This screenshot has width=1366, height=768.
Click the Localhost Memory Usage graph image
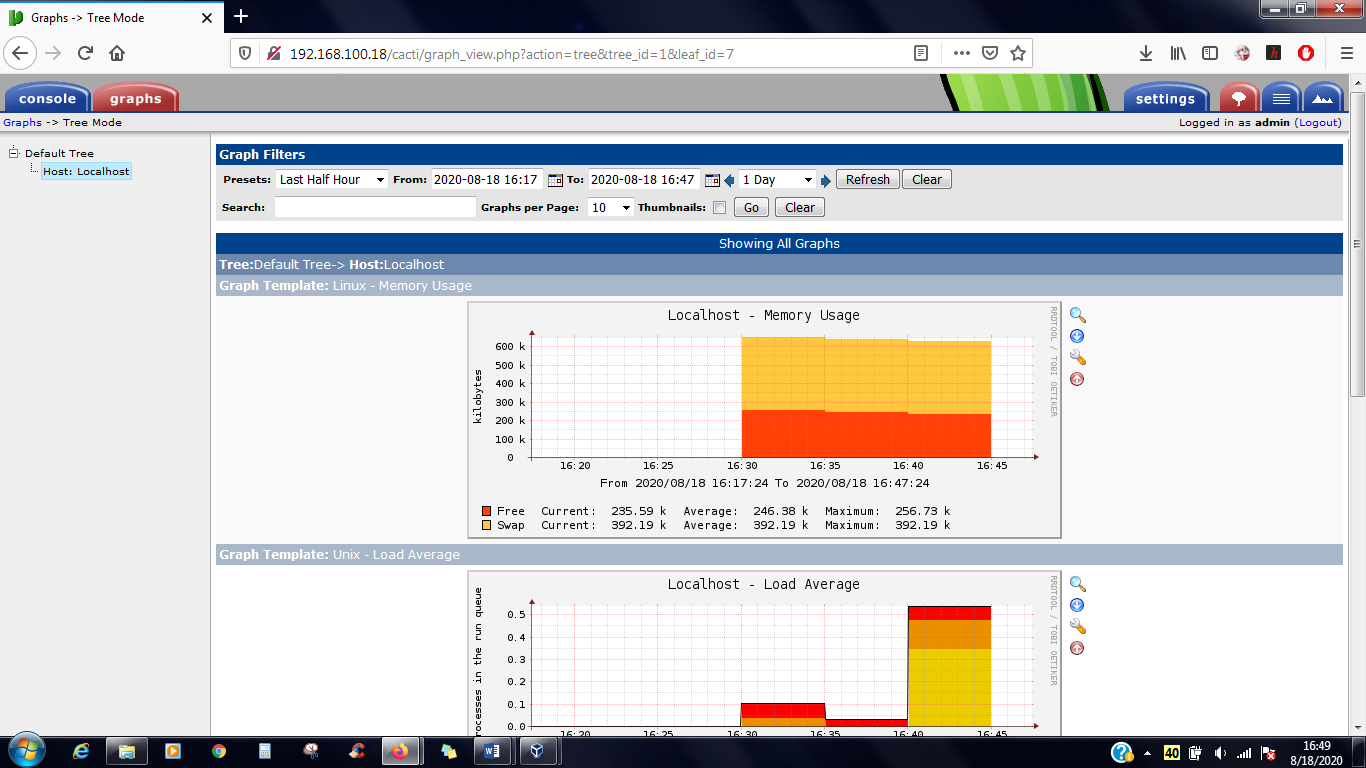(764, 420)
